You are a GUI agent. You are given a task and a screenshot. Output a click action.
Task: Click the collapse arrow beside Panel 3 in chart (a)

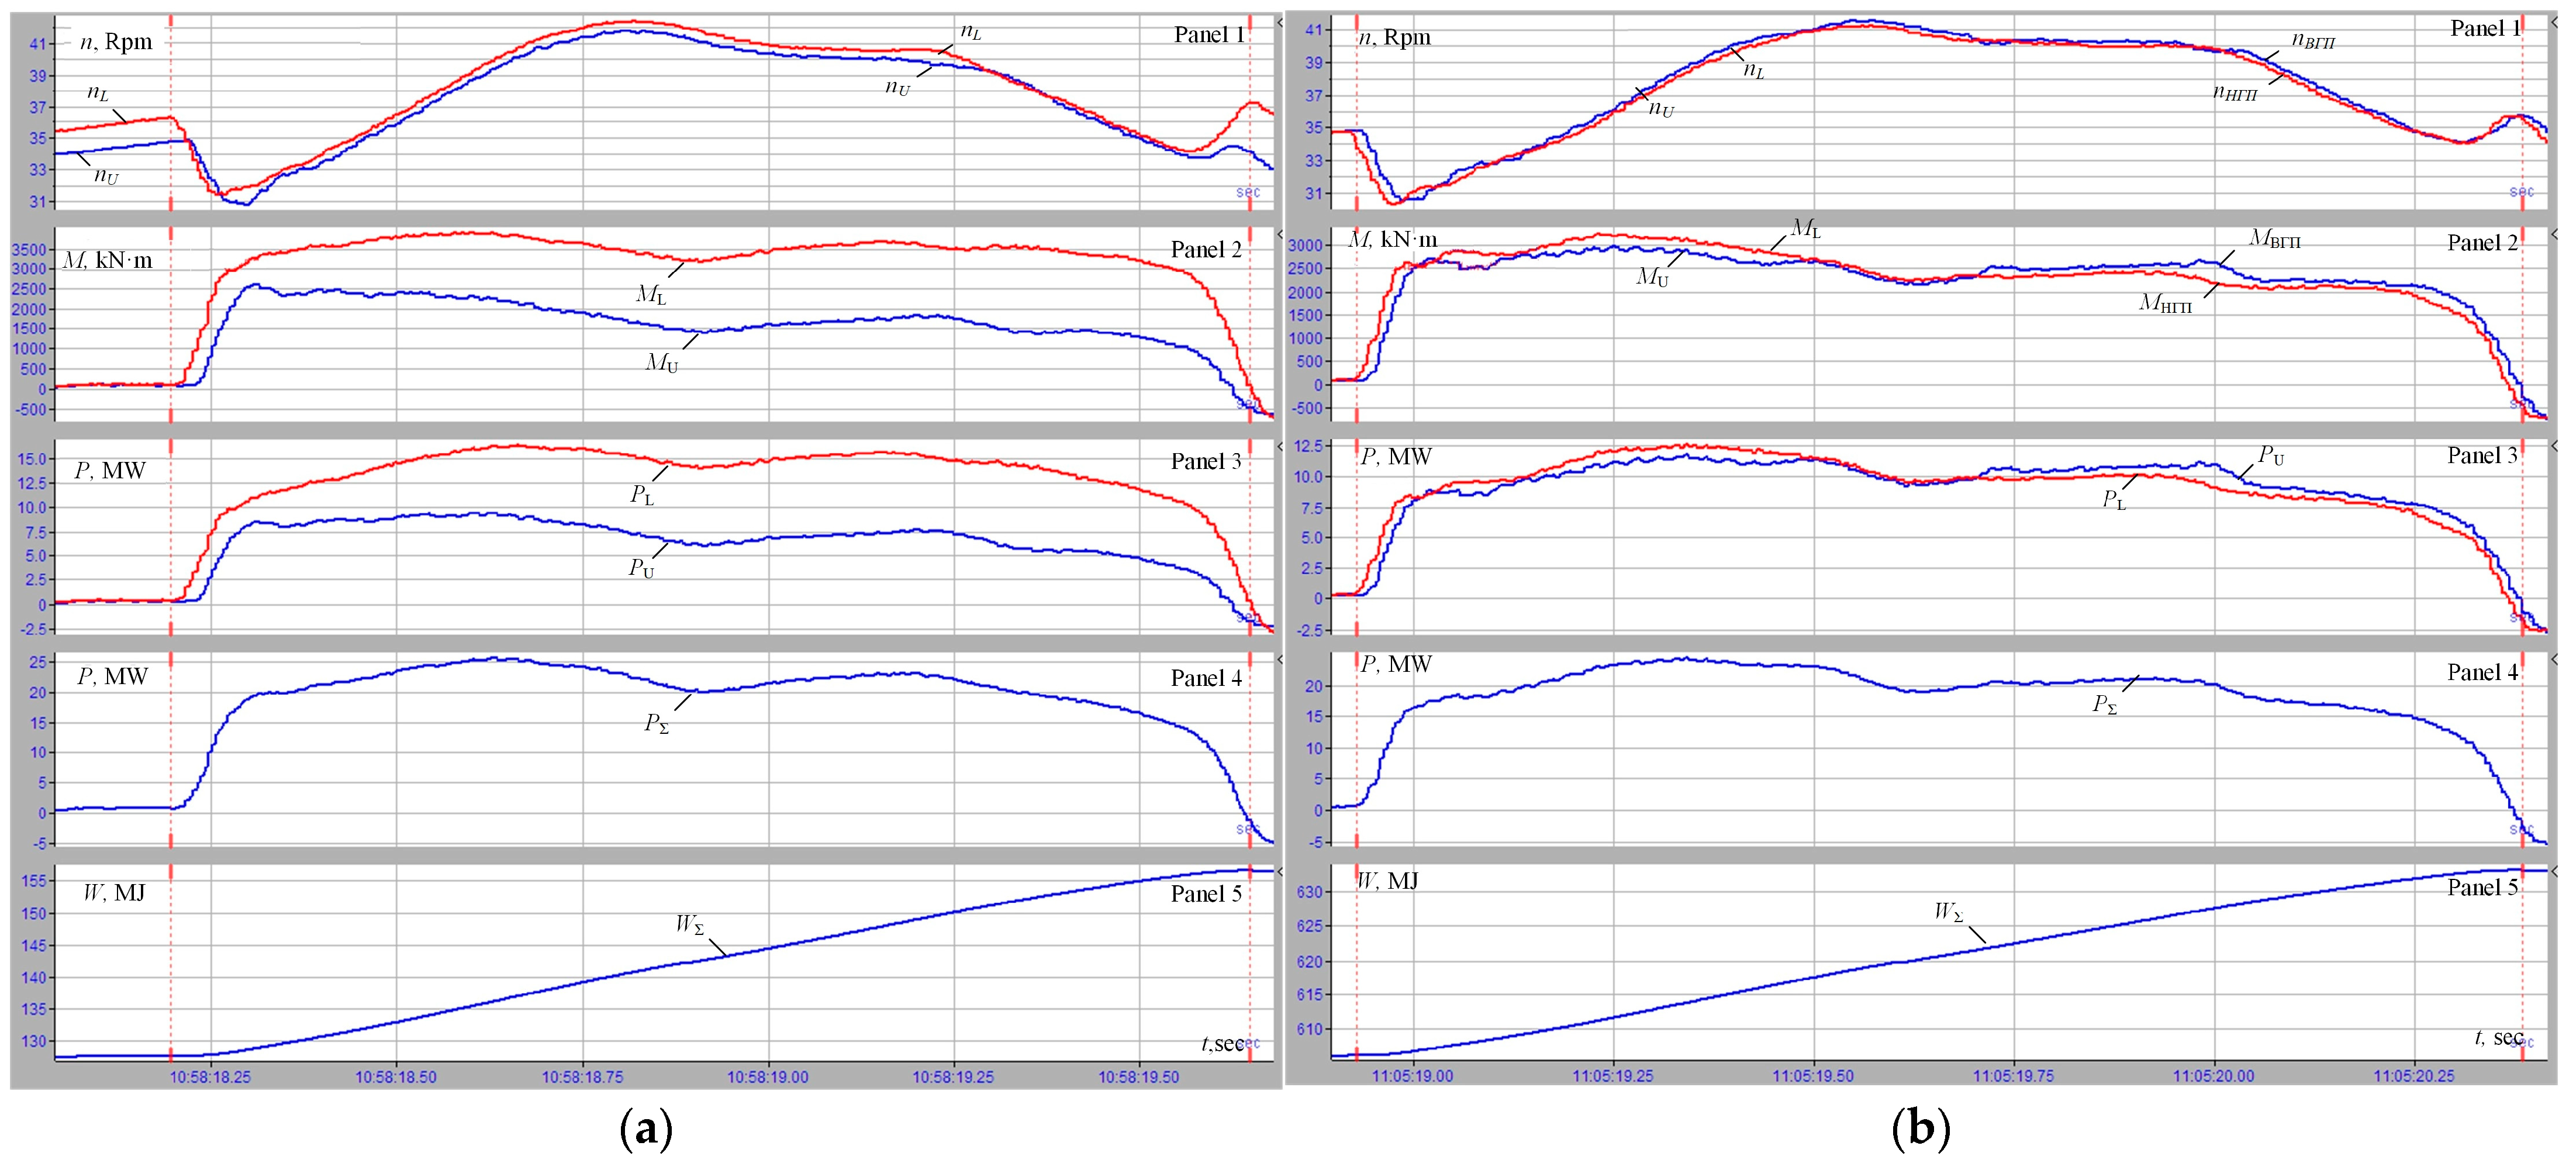1281,445
